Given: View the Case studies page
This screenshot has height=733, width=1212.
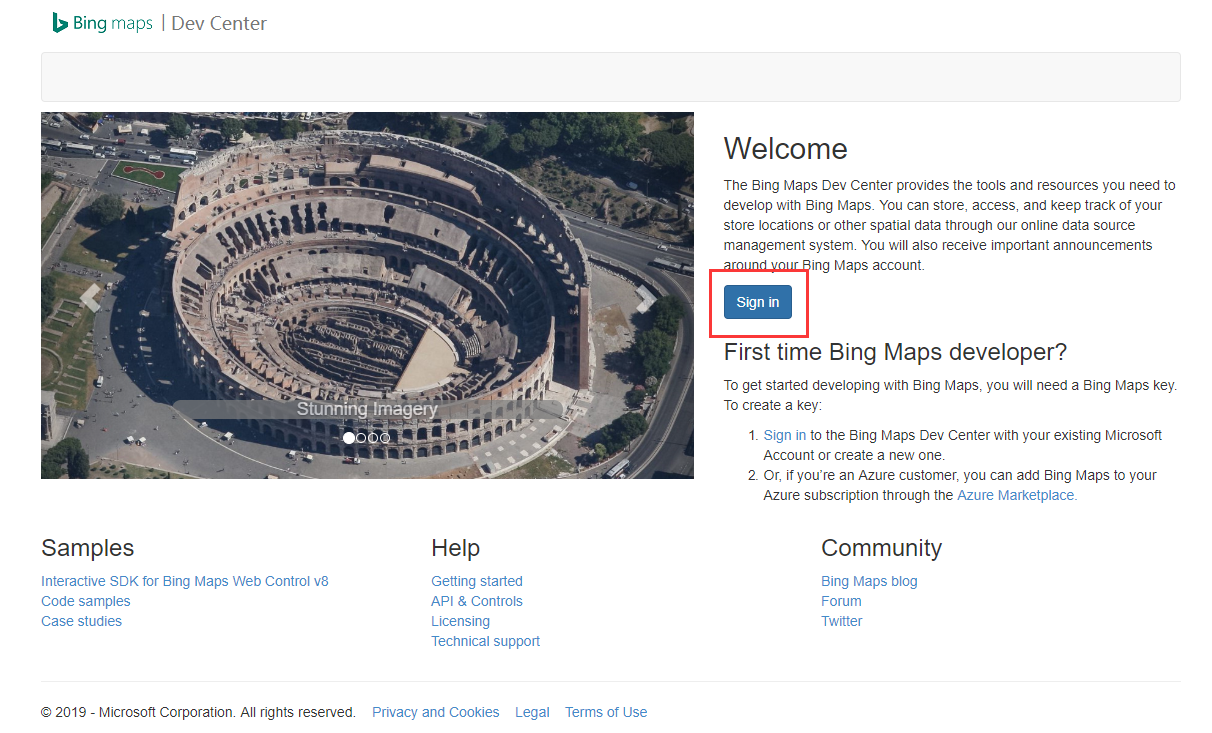Looking at the screenshot, I should point(81,621).
